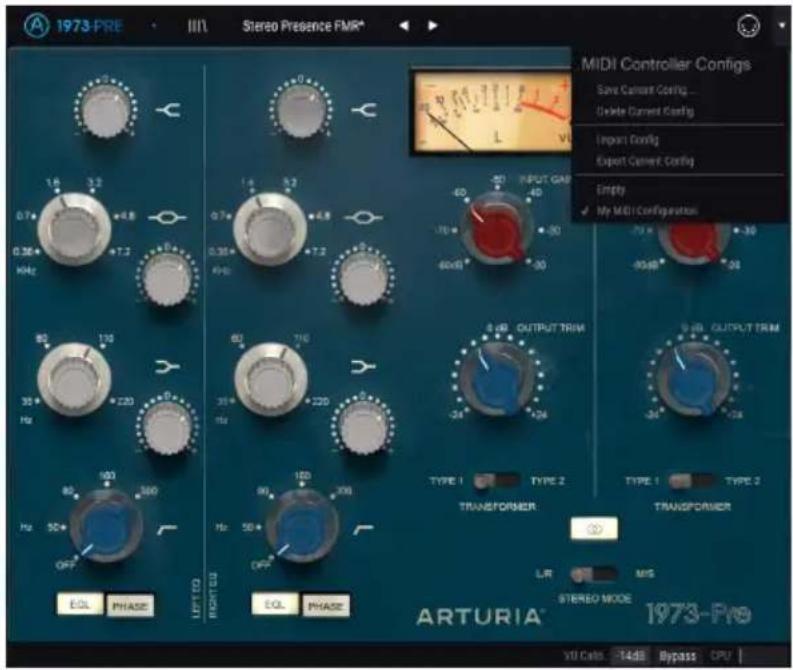Click the left EQ mid gain knob
793x670 pixels.
click(x=167, y=277)
